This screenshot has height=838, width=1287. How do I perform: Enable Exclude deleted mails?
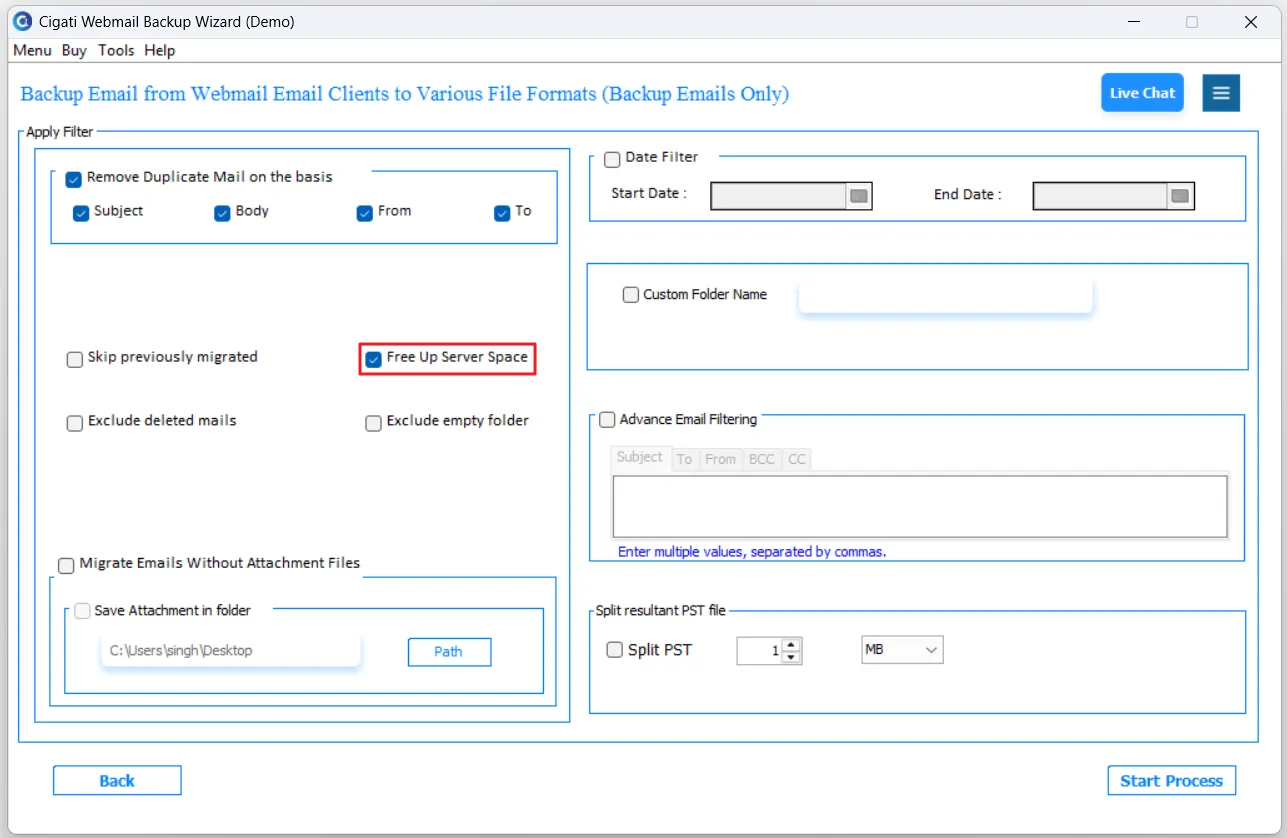pyautogui.click(x=75, y=424)
